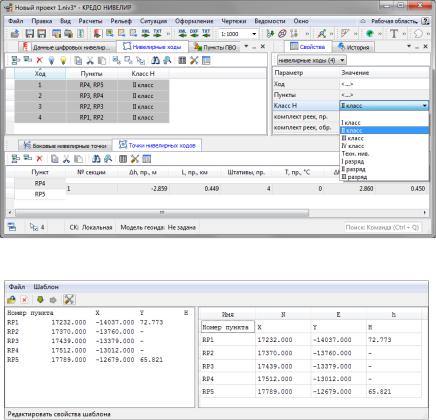Select Техн. нив. from the dropdown list
The width and height of the screenshot is (436, 420).
[x=384, y=154]
